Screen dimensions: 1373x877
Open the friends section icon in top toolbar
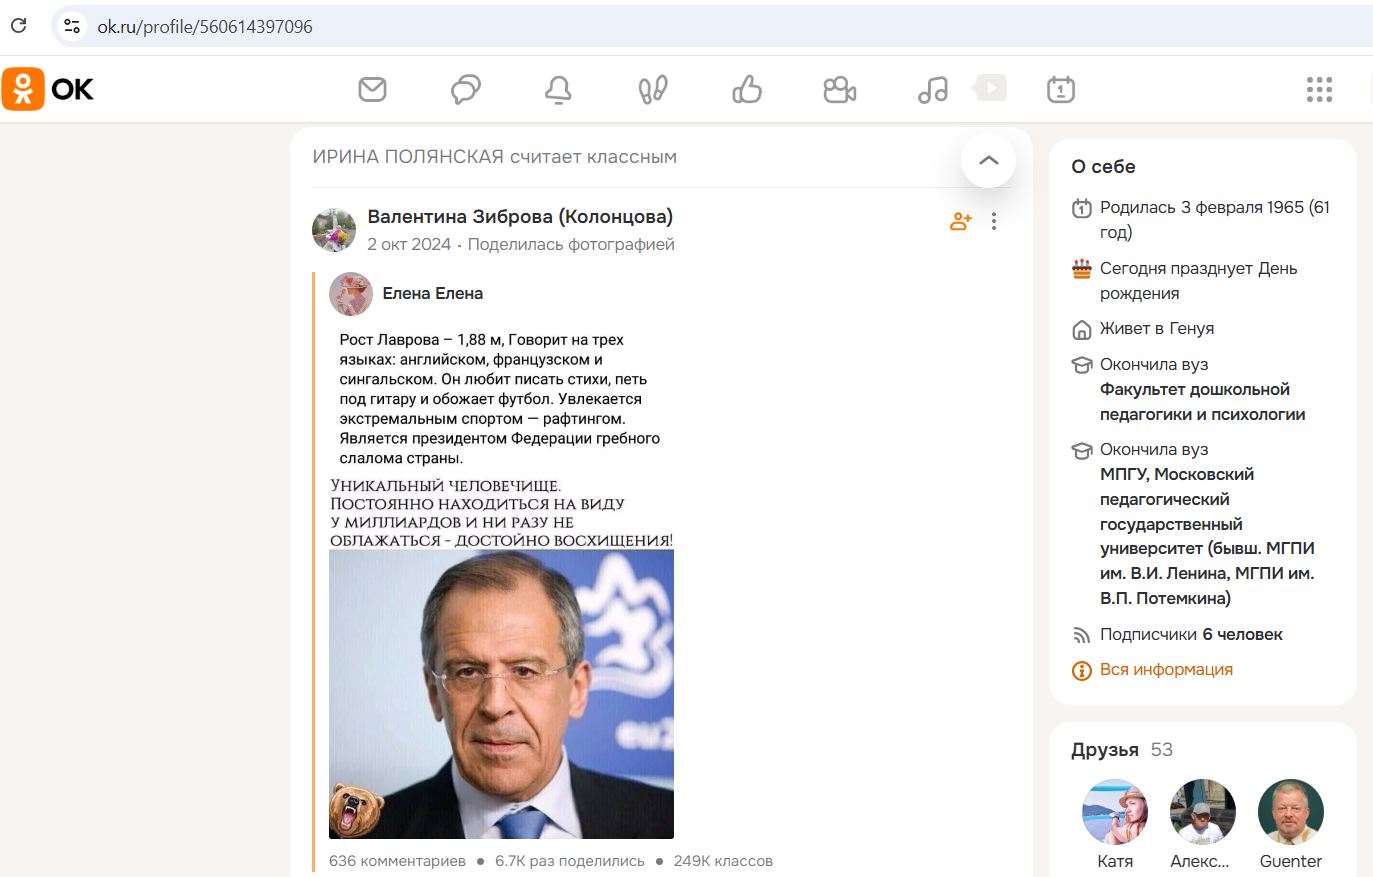click(652, 89)
